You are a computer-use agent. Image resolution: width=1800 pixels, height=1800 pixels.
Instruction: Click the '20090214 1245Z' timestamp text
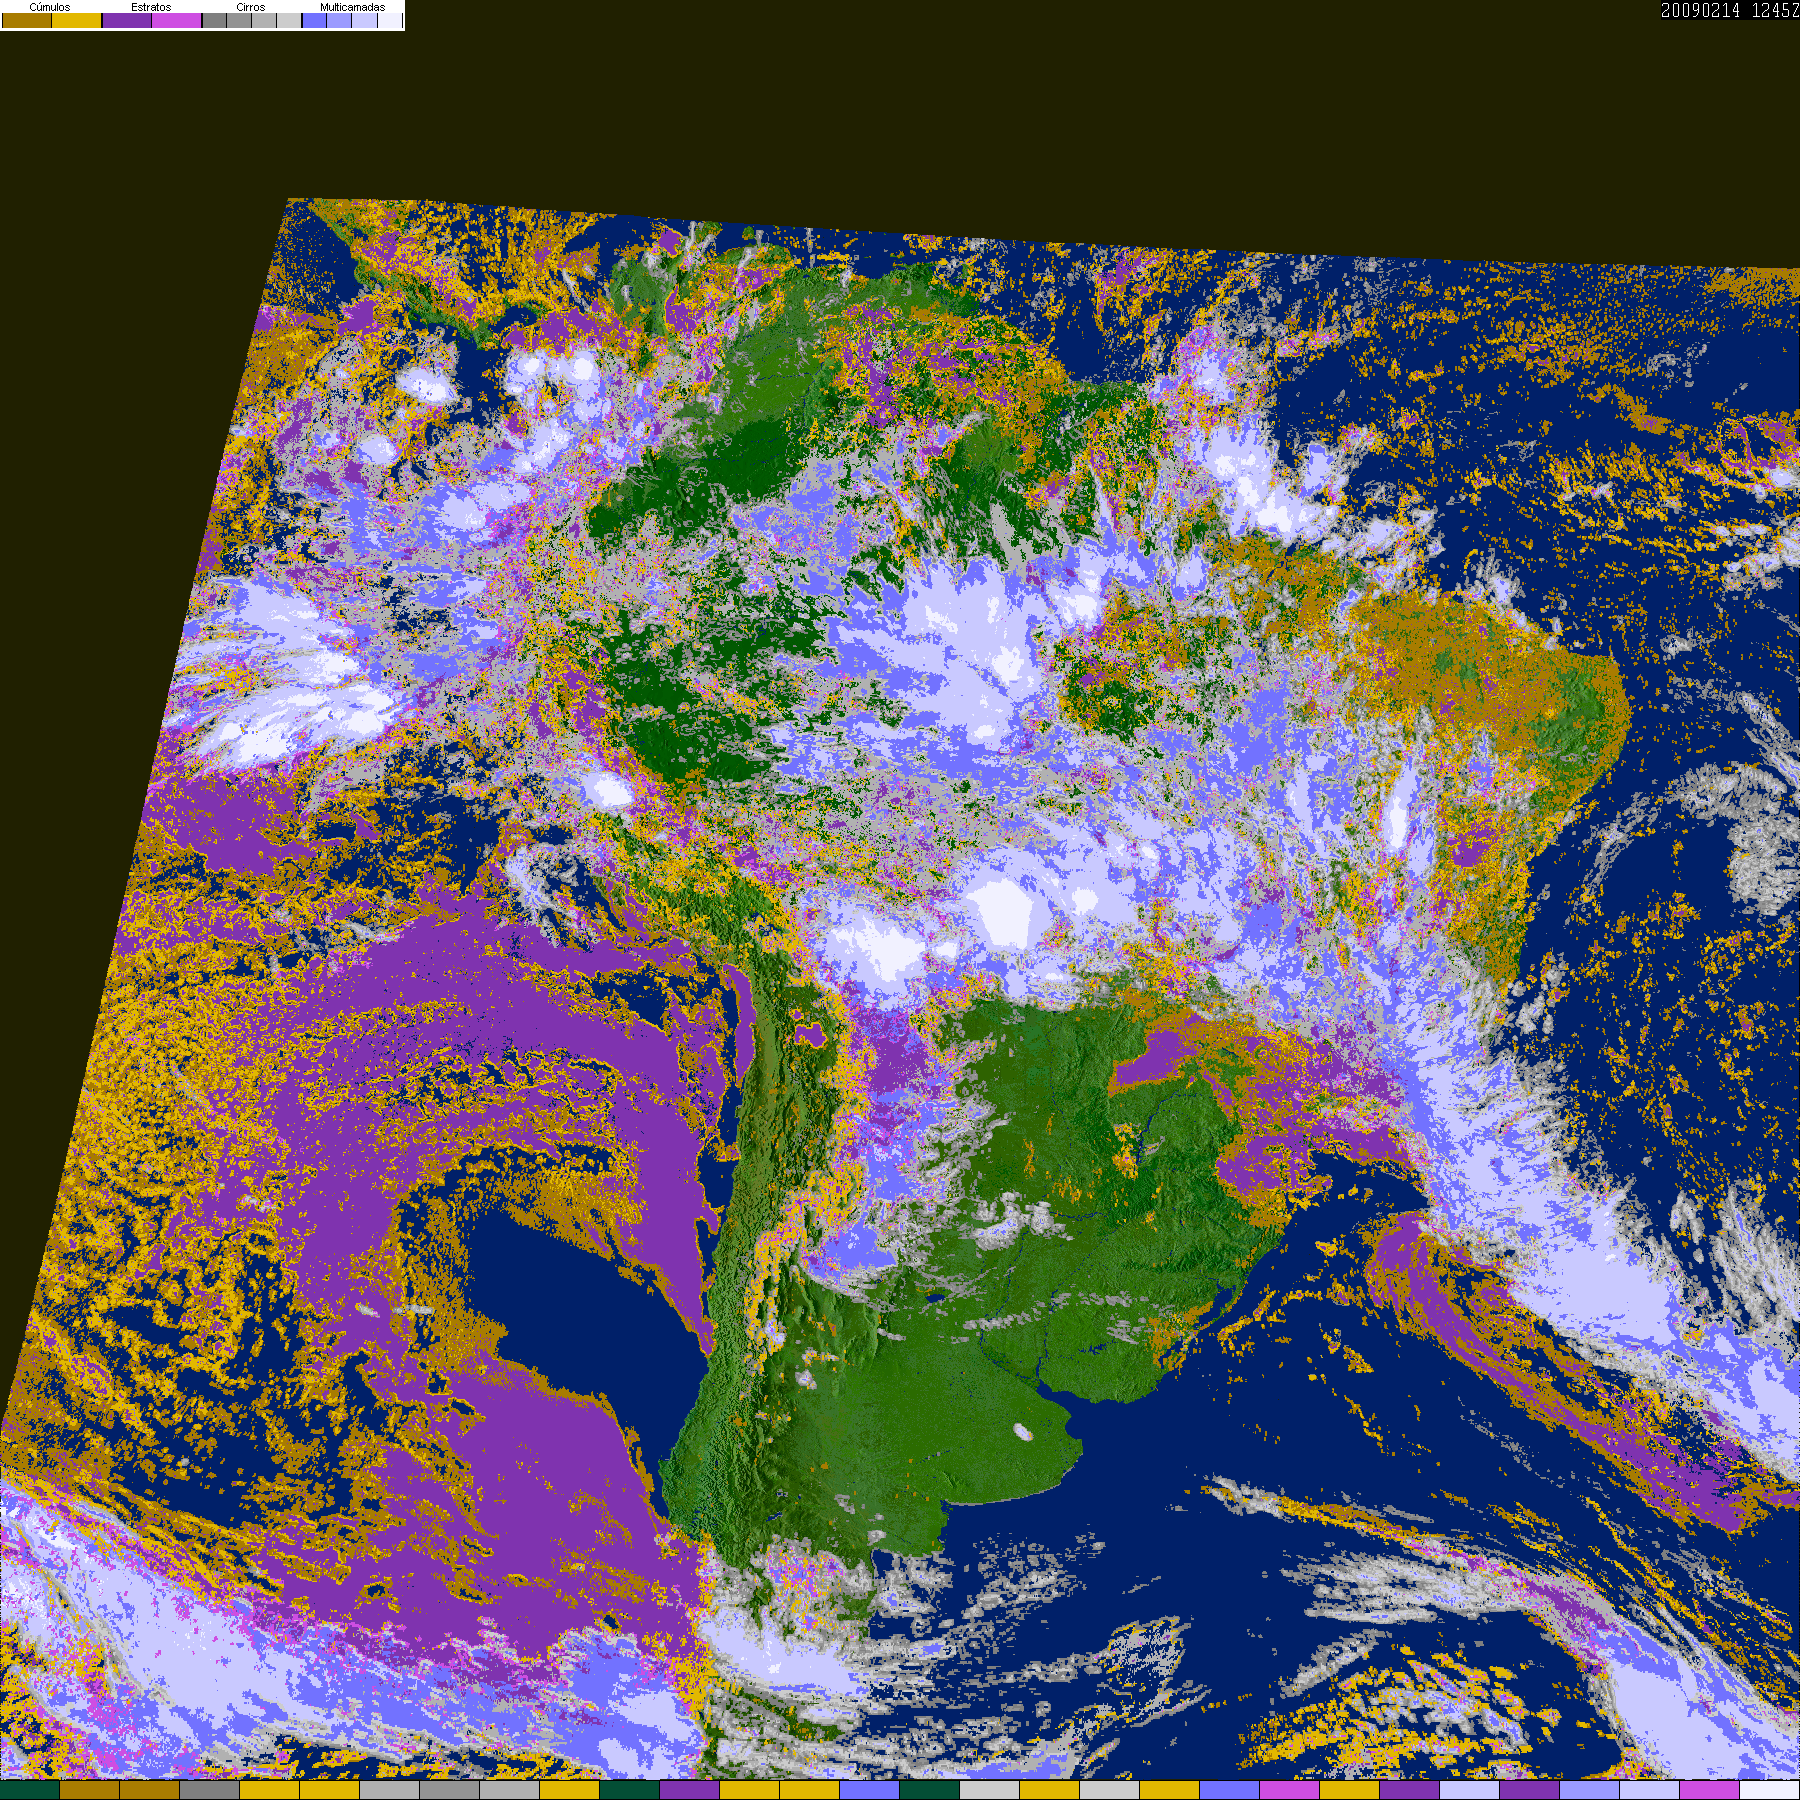(1730, 10)
